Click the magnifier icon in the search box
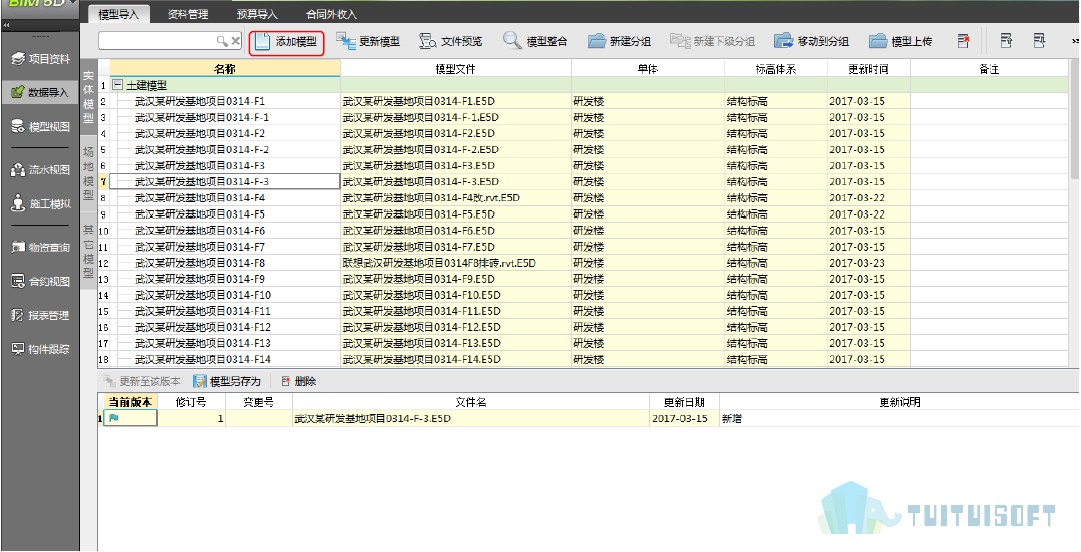Viewport: 1081px width, 552px height. point(222,41)
